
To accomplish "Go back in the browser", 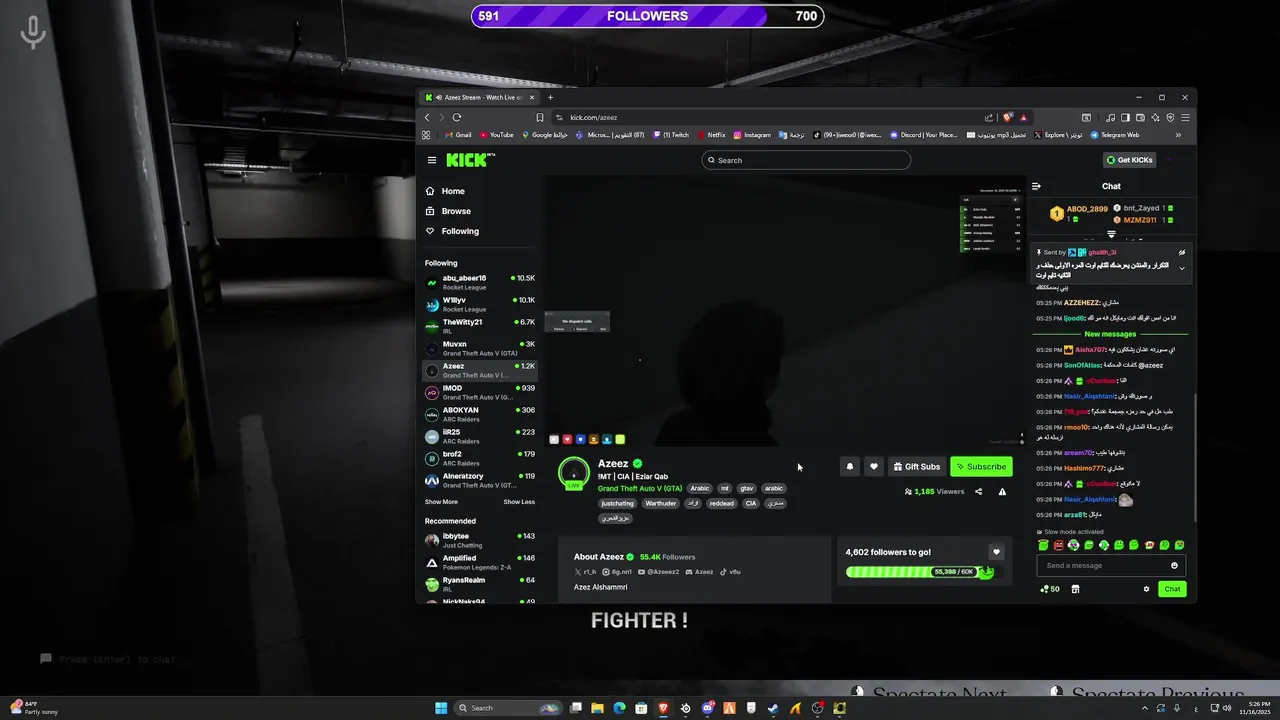I will pyautogui.click(x=427, y=117).
